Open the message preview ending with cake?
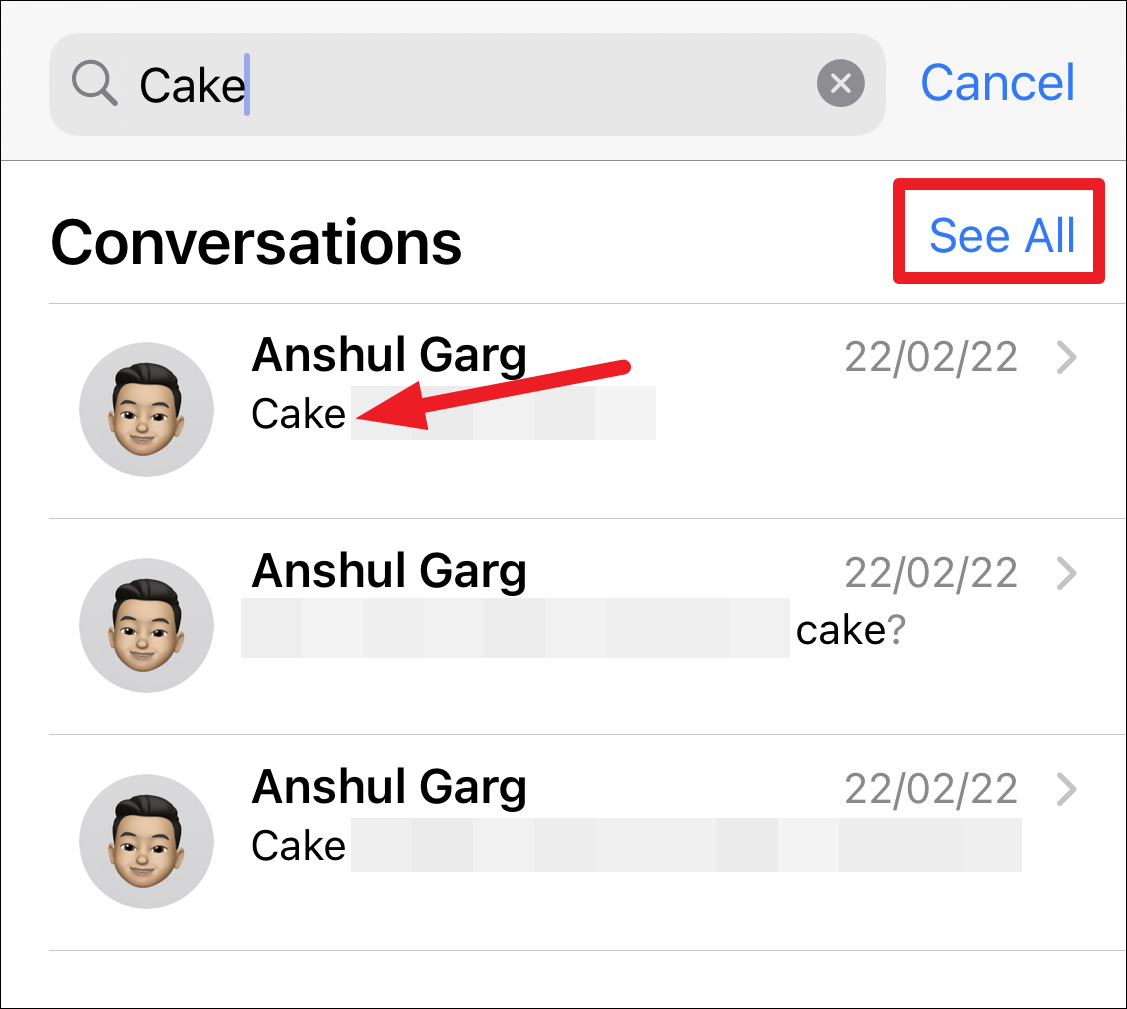 (574, 629)
